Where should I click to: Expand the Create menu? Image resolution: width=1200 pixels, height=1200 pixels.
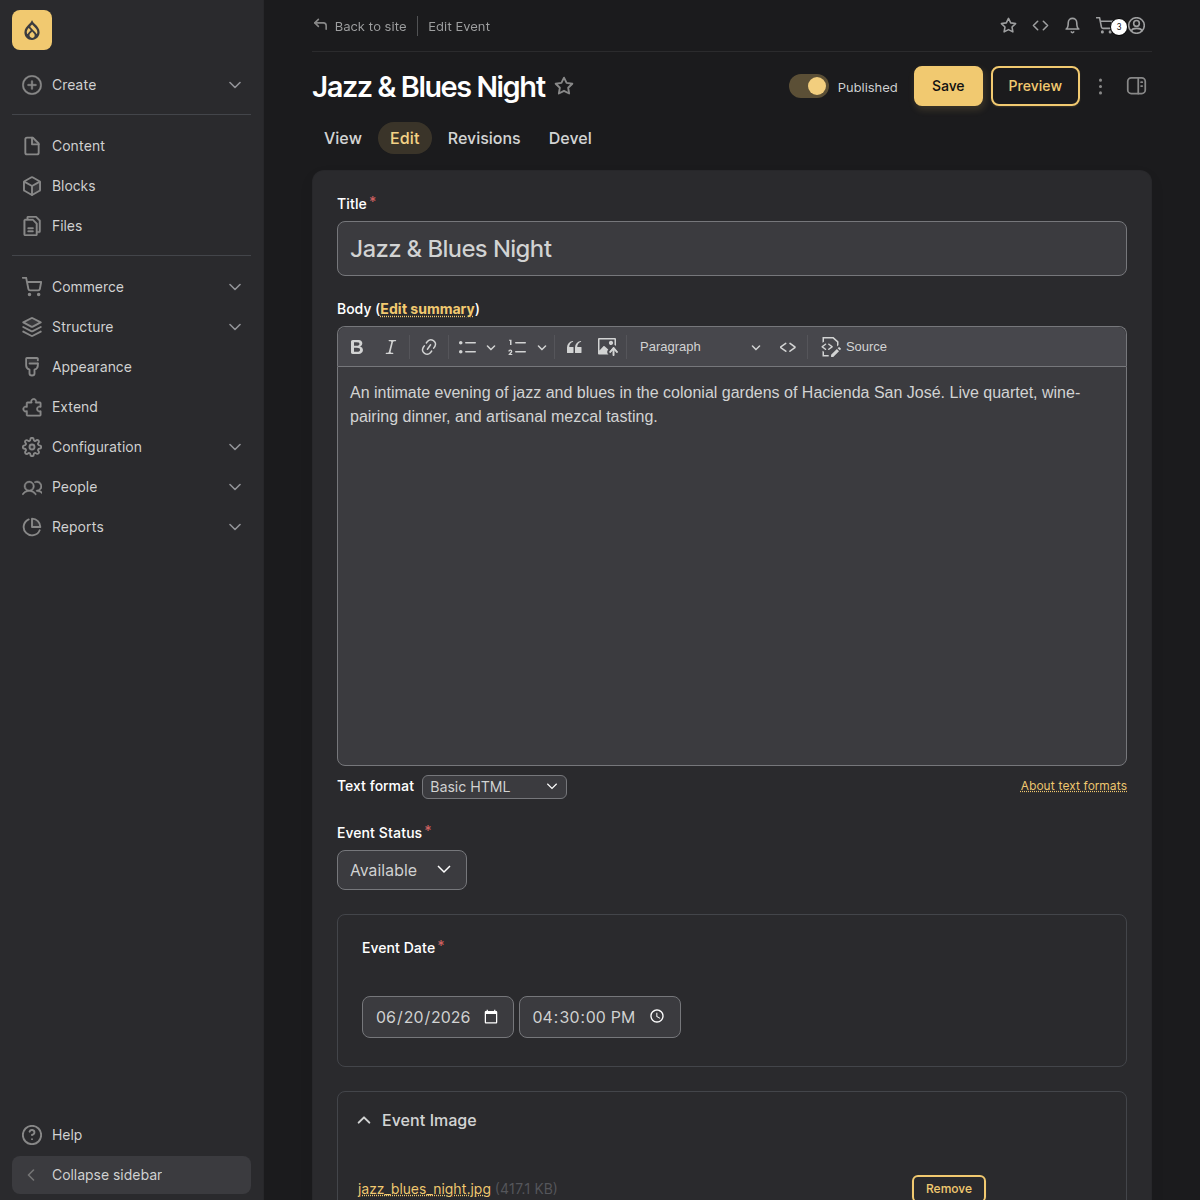tap(131, 85)
